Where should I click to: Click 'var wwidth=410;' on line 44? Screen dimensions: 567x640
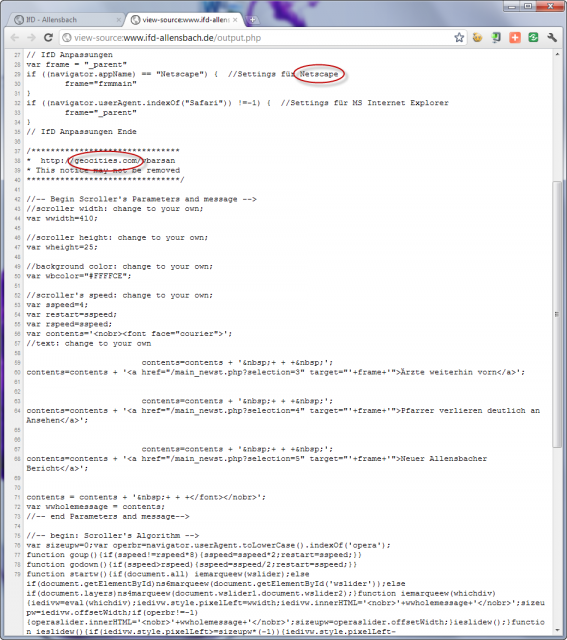pos(62,218)
